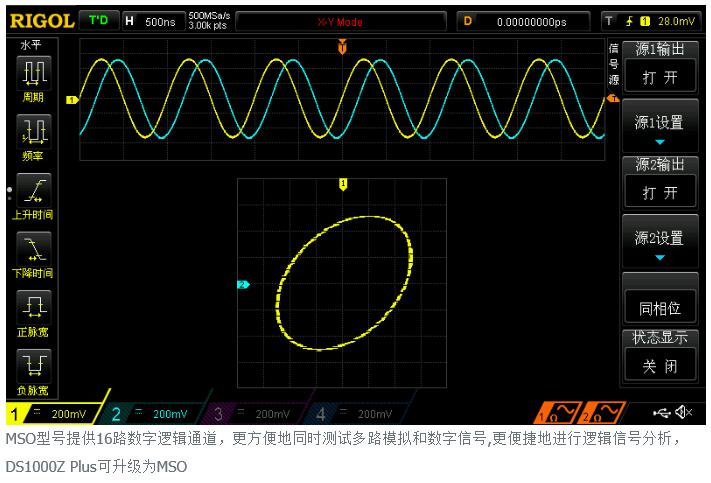Select the 频率 frequency measurement icon
Viewport: 711px width, 483px height.
click(x=33, y=137)
